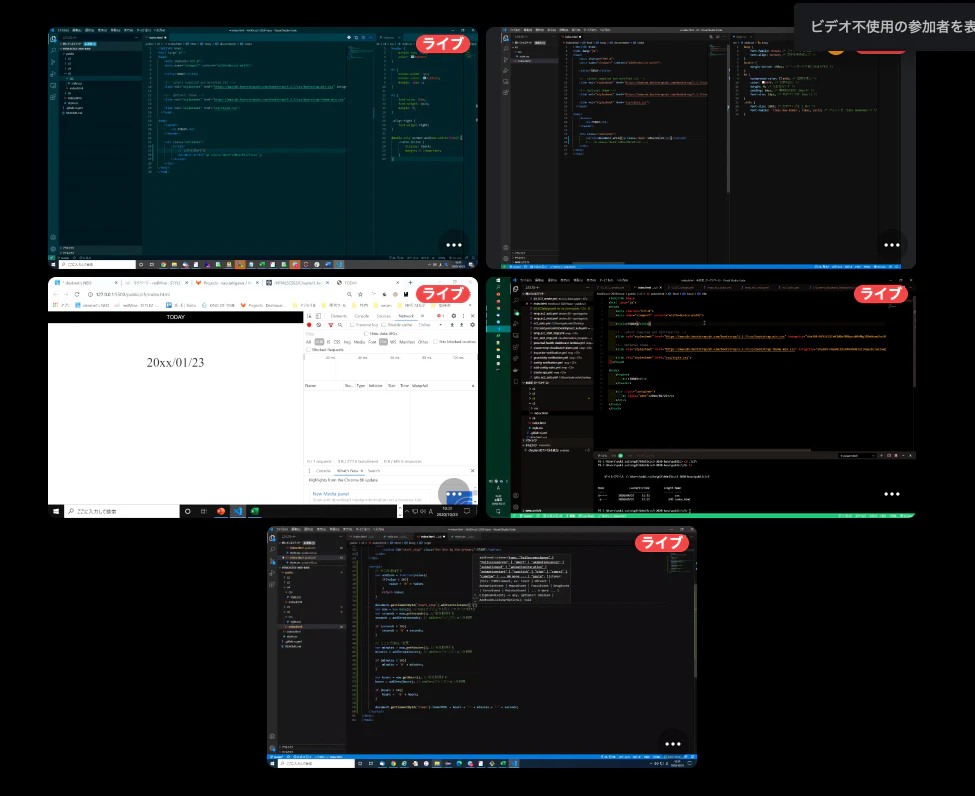This screenshot has height=796, width=975.
Task: Tick the Disable cache checkbox
Action: [x=384, y=325]
